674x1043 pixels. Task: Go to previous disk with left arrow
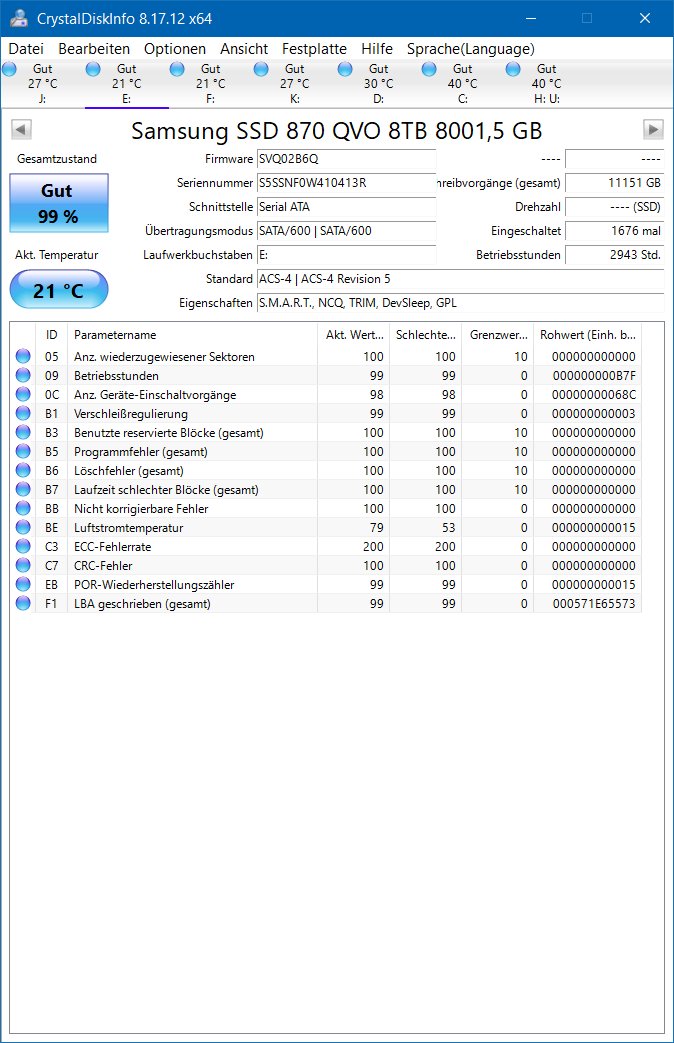pos(21,129)
